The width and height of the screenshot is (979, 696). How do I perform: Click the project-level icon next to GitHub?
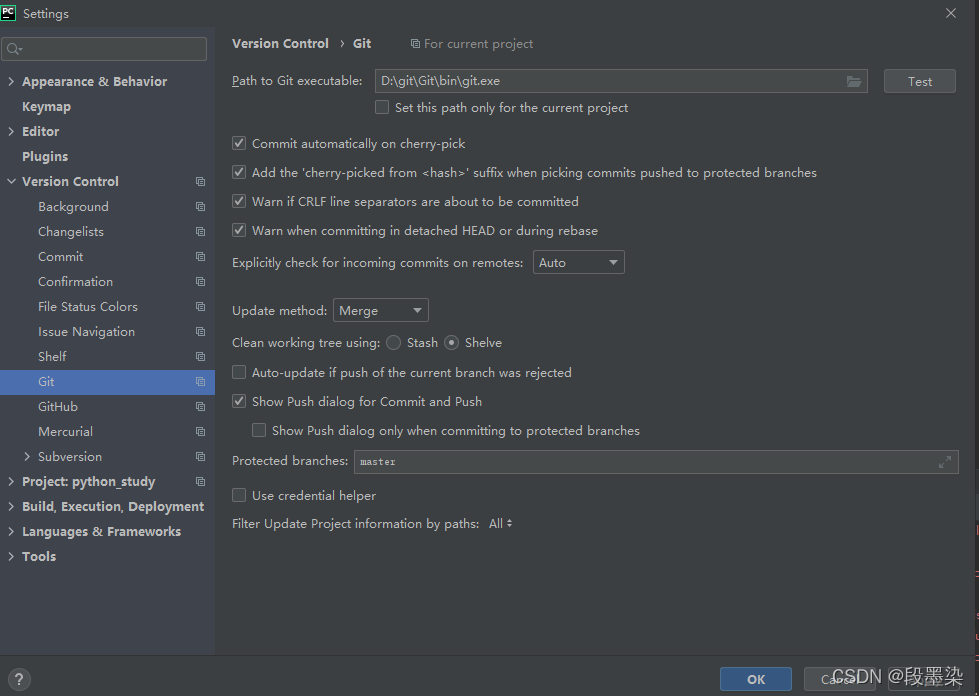click(x=200, y=406)
